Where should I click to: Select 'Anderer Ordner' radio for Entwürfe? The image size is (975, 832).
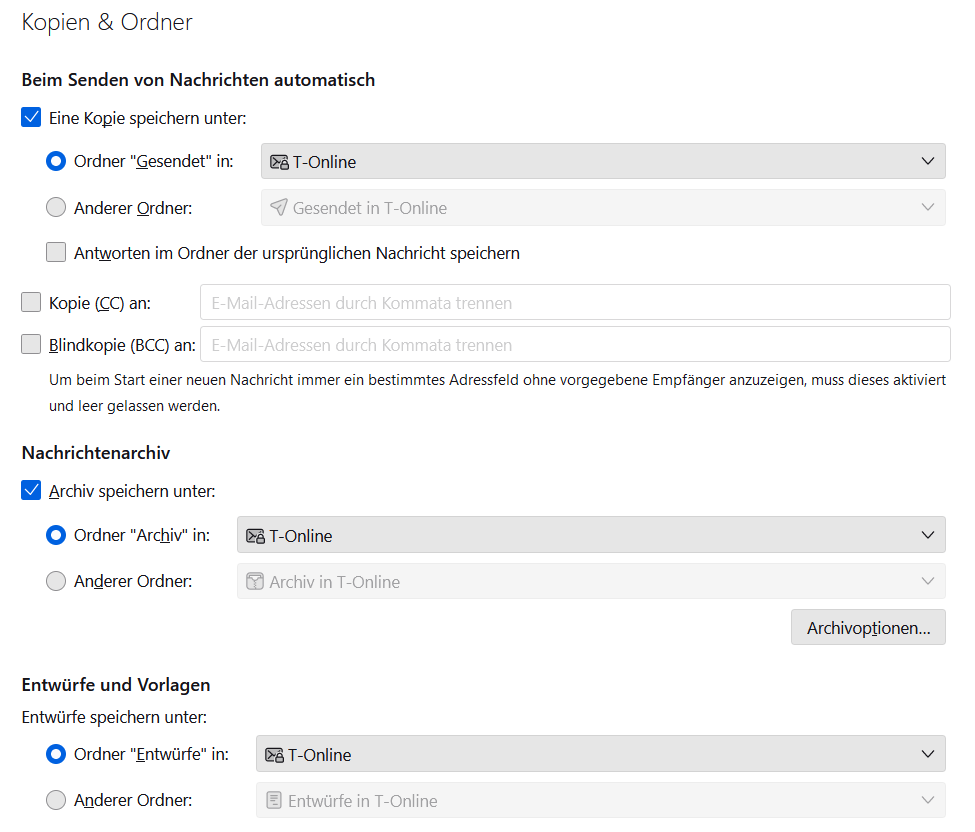point(56,800)
